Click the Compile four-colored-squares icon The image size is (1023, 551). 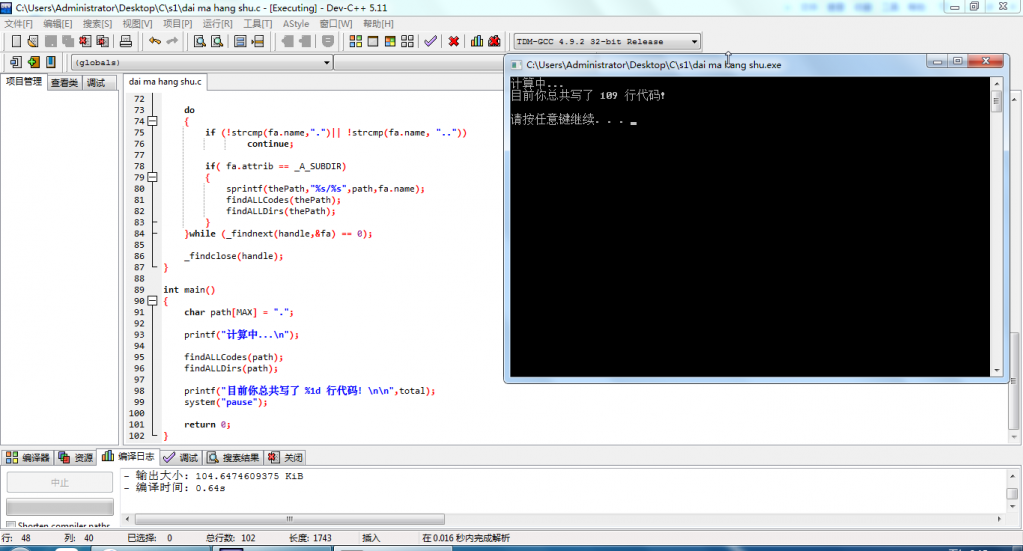[356, 41]
